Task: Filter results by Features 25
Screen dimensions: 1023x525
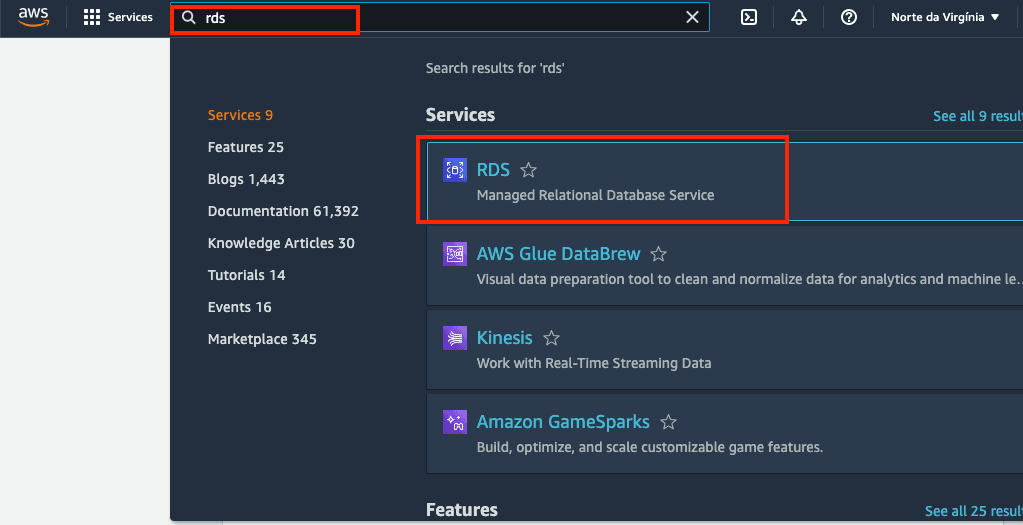Action: [245, 147]
